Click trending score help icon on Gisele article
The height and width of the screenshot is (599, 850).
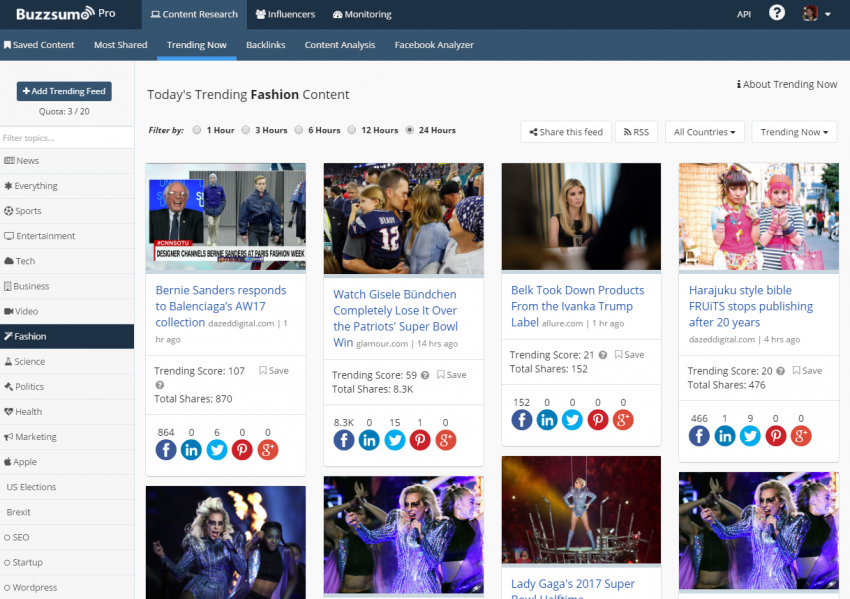point(425,375)
